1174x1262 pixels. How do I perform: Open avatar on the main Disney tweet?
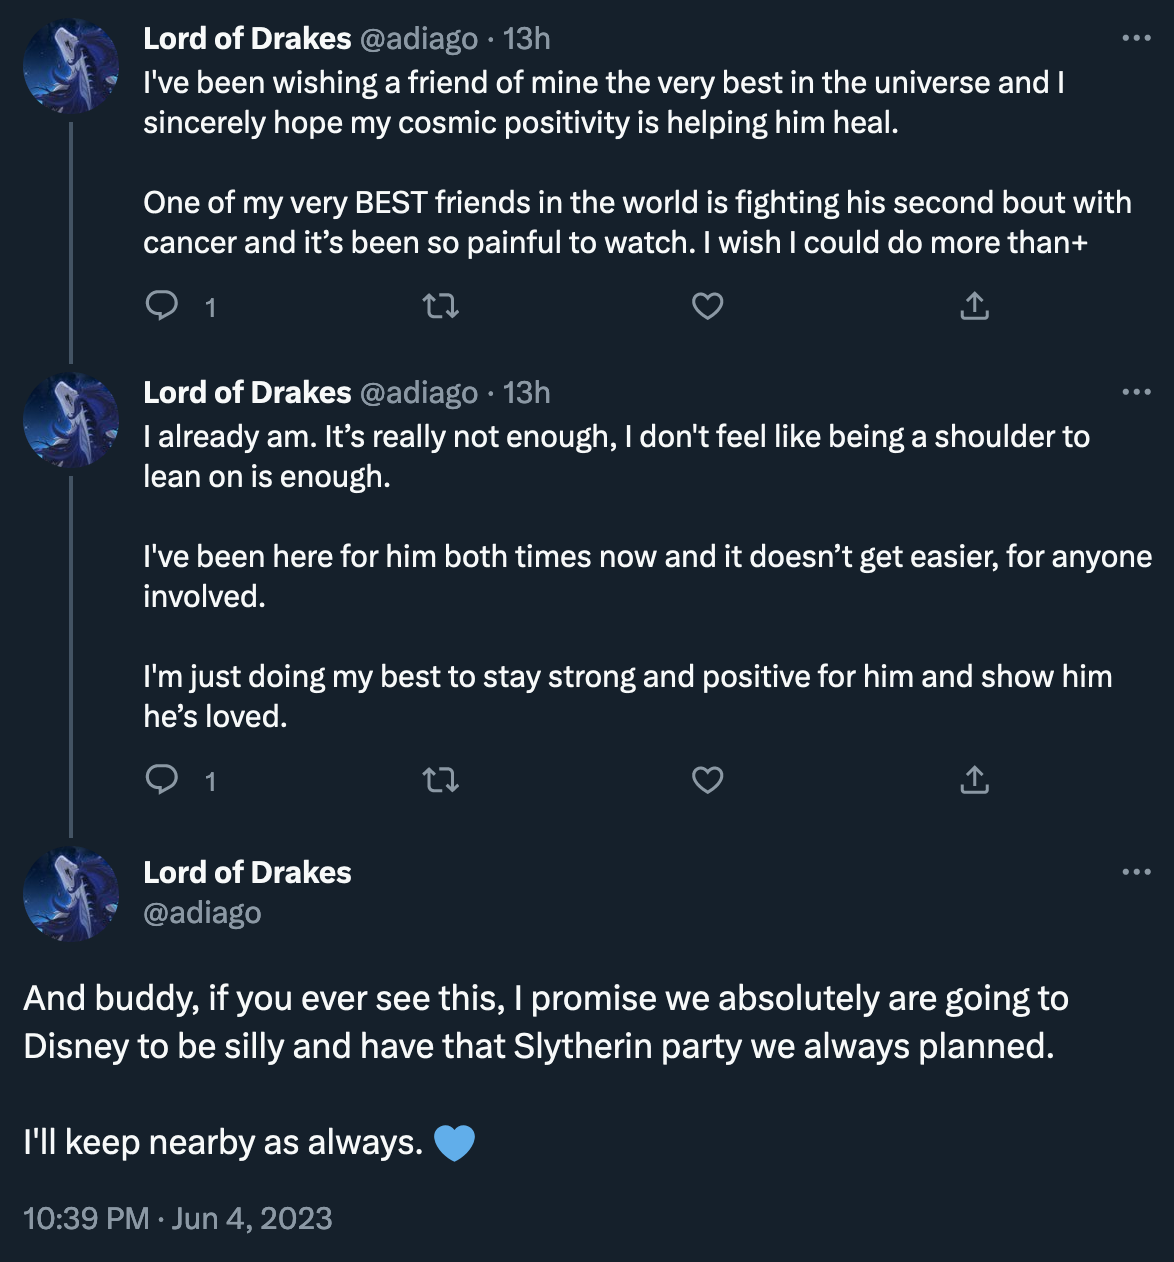(x=71, y=894)
